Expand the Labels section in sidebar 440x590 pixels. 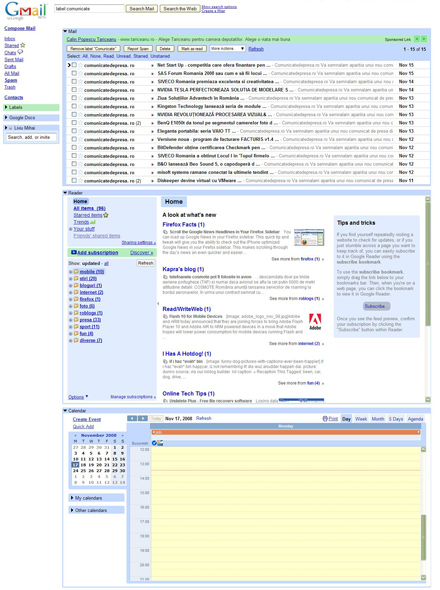(x=6, y=107)
